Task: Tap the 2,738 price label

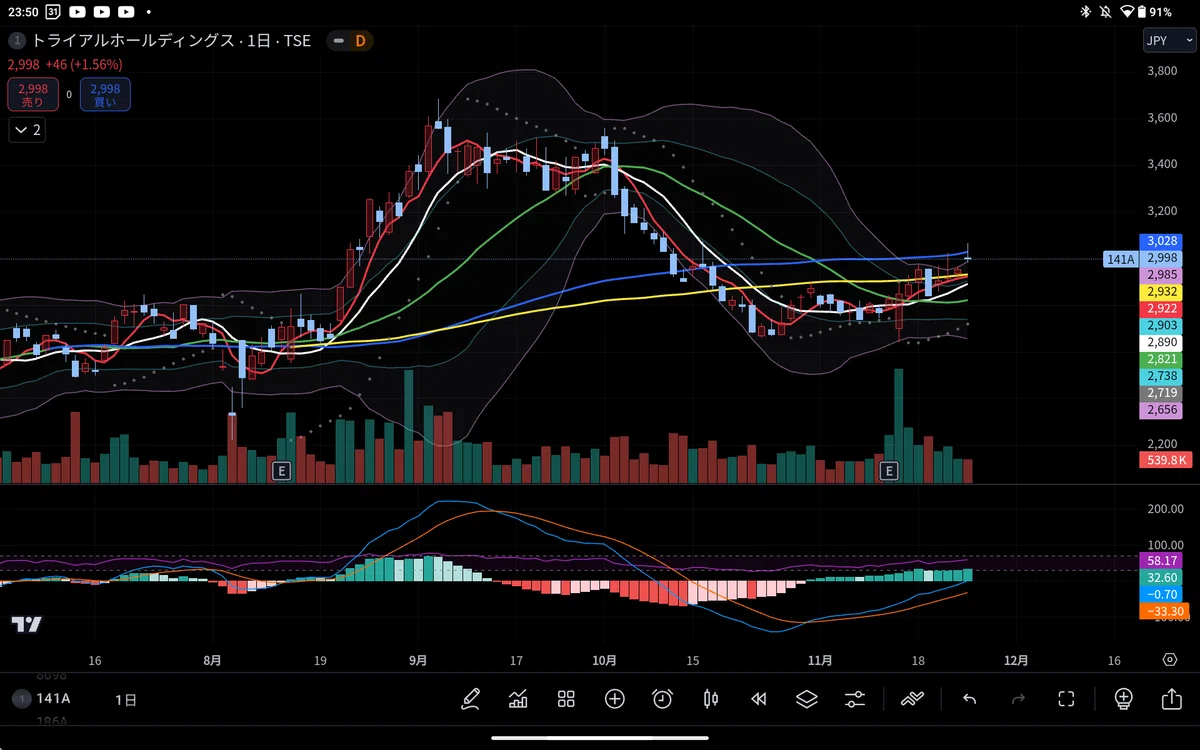Action: click(x=1162, y=376)
